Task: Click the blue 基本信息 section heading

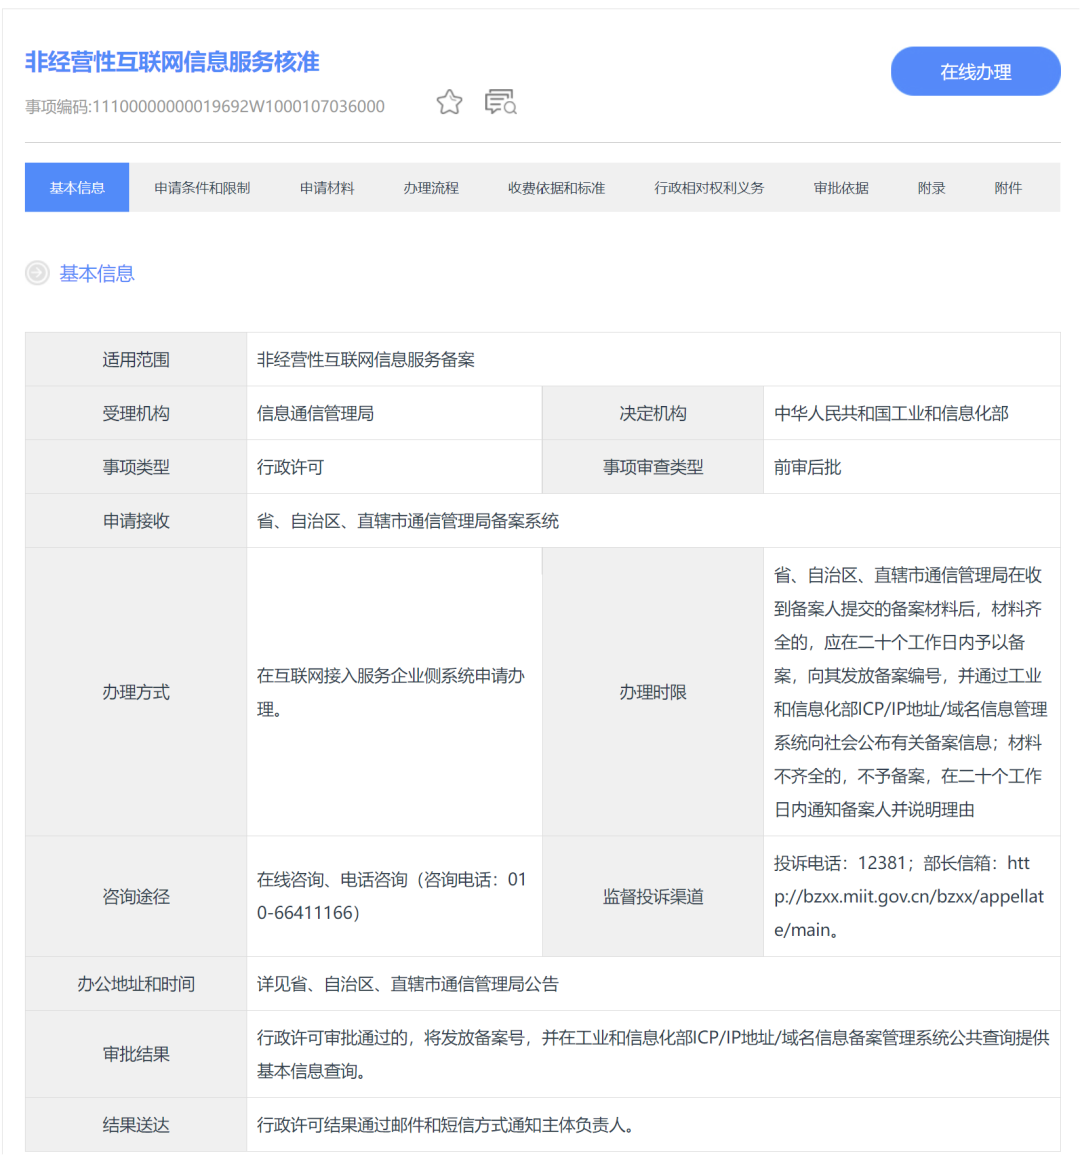Action: click(x=97, y=273)
